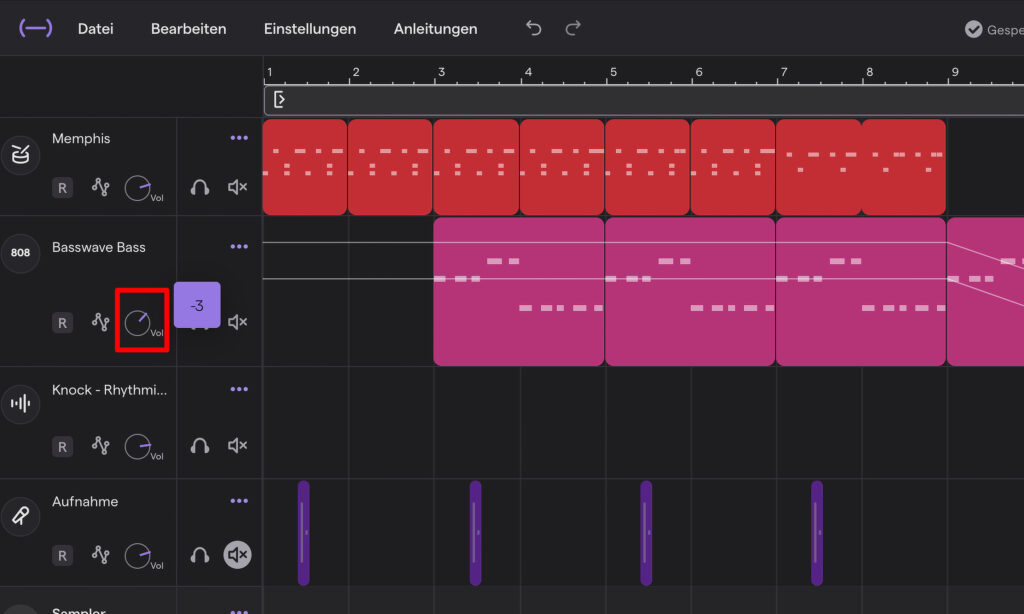
Task: Open the Bearbeiten menu
Action: coord(189,29)
